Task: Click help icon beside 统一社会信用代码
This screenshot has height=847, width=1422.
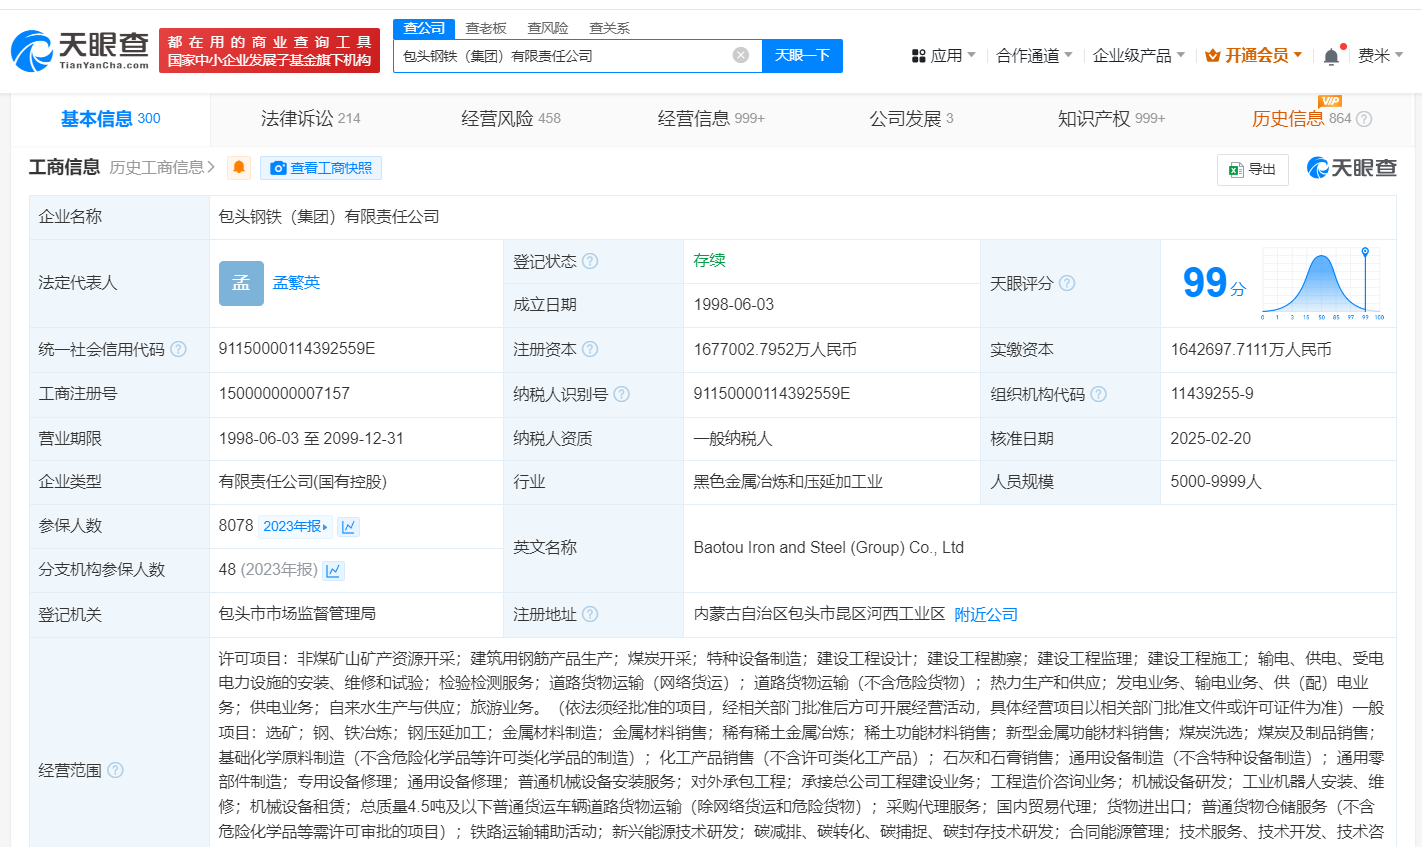Action: pyautogui.click(x=178, y=349)
